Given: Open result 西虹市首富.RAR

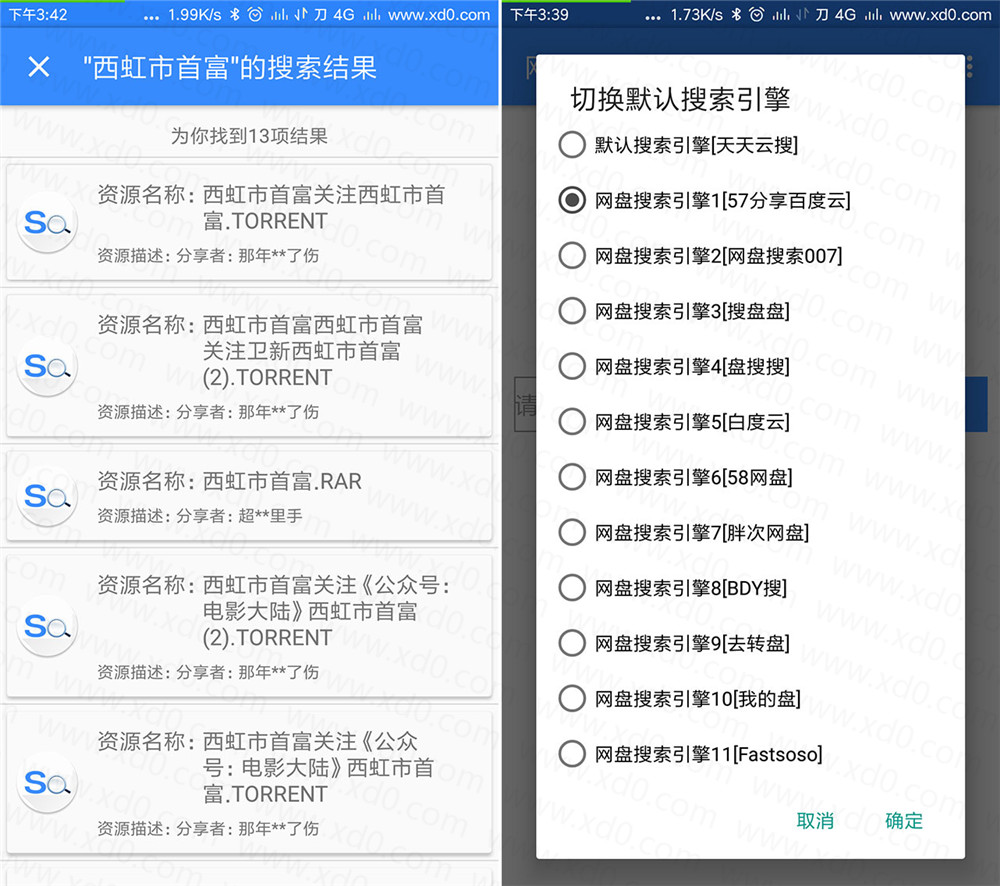Looking at the screenshot, I should click(249, 497).
